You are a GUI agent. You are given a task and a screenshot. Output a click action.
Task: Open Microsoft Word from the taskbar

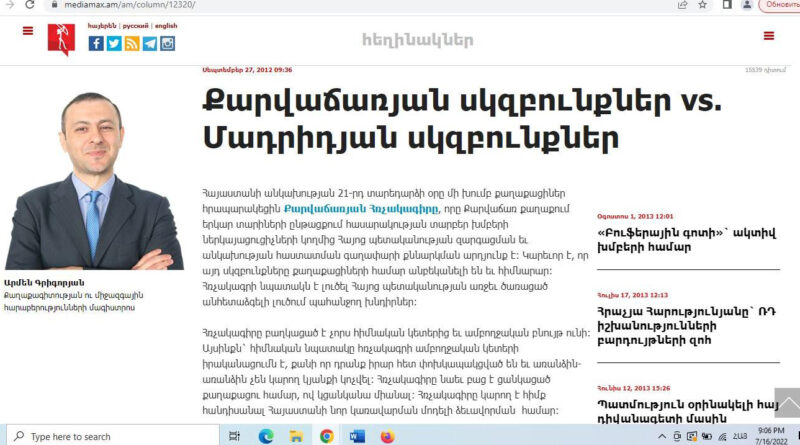pos(357,436)
